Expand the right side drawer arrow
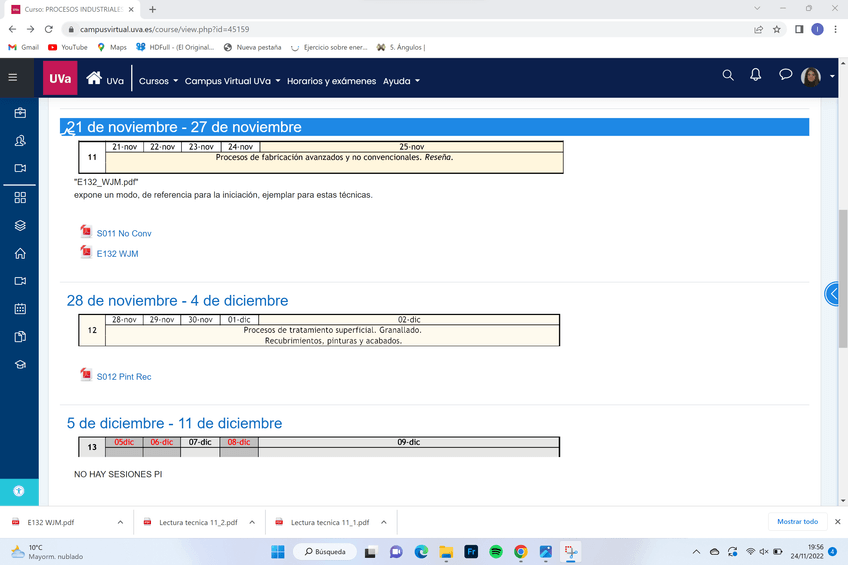Viewport: 848px width, 565px height. tap(834, 294)
